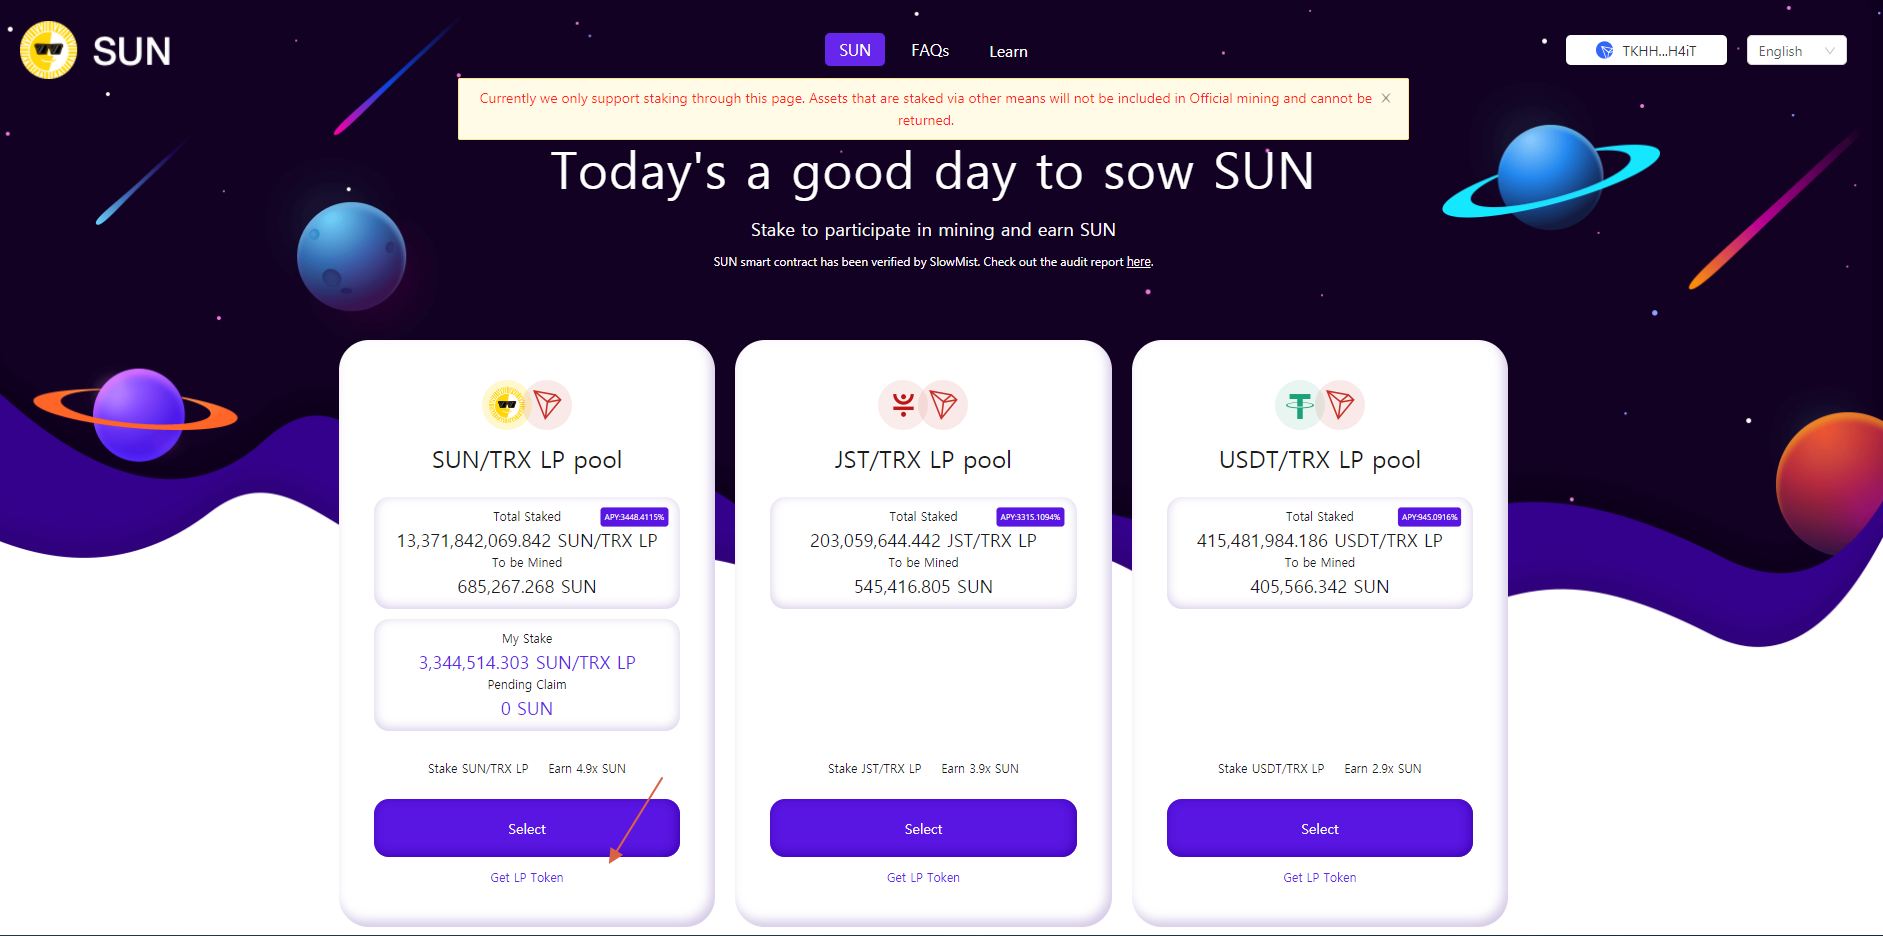The image size is (1883, 936).
Task: Go to the FAQs menu item
Action: (x=929, y=50)
